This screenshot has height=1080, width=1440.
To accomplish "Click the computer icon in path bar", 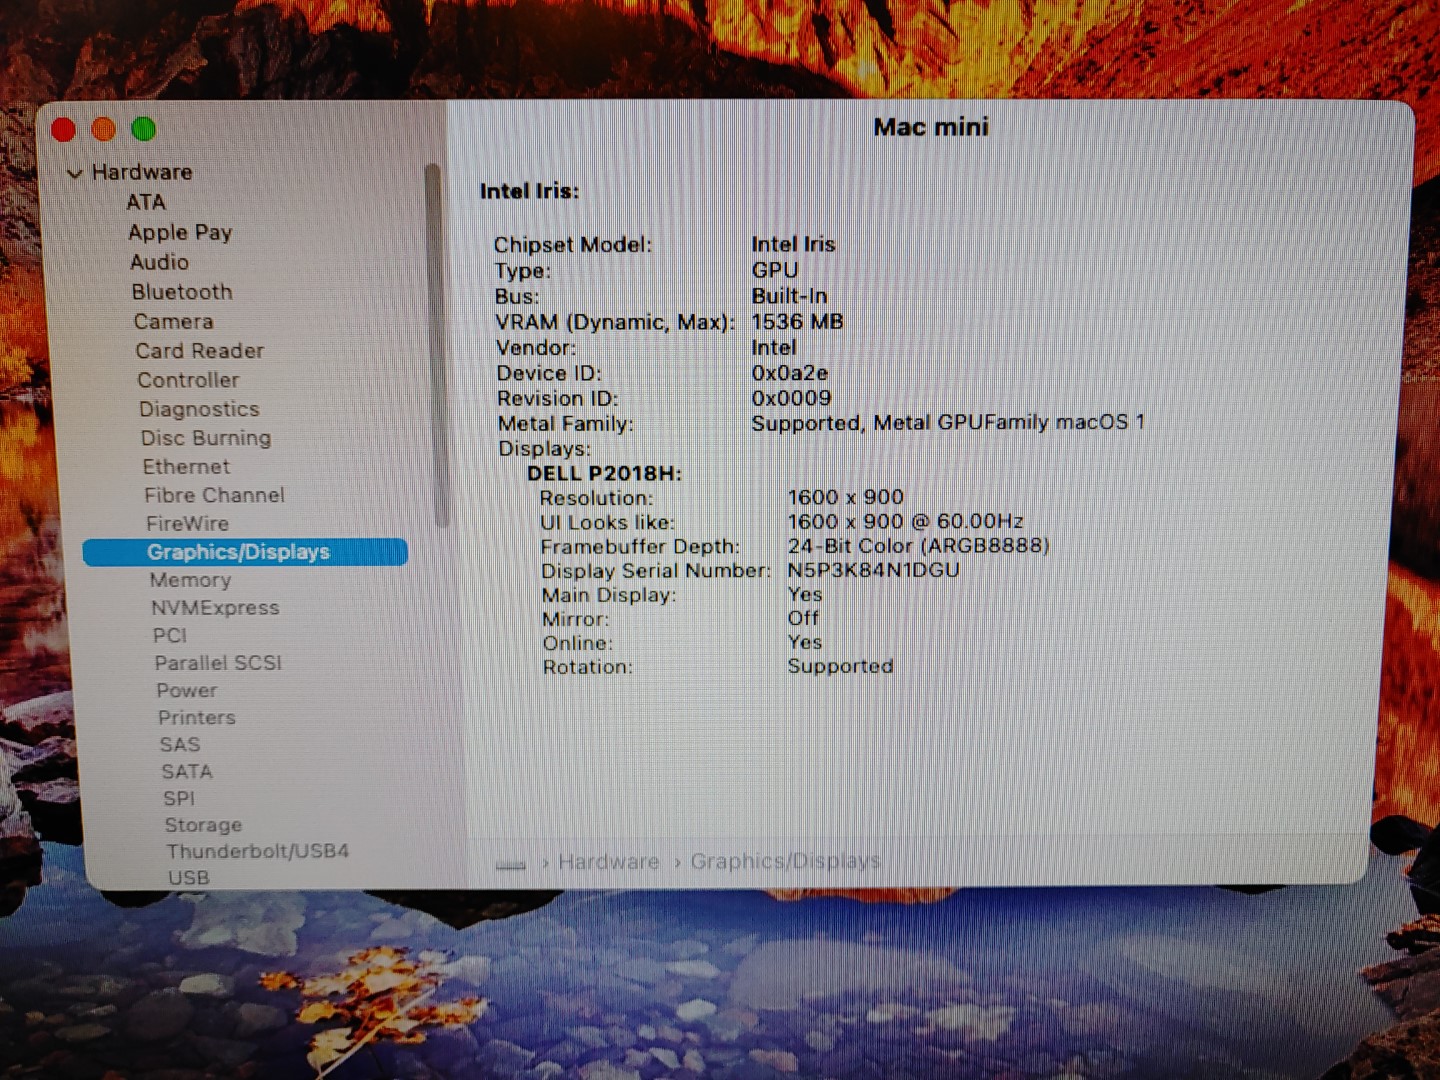I will (511, 864).
